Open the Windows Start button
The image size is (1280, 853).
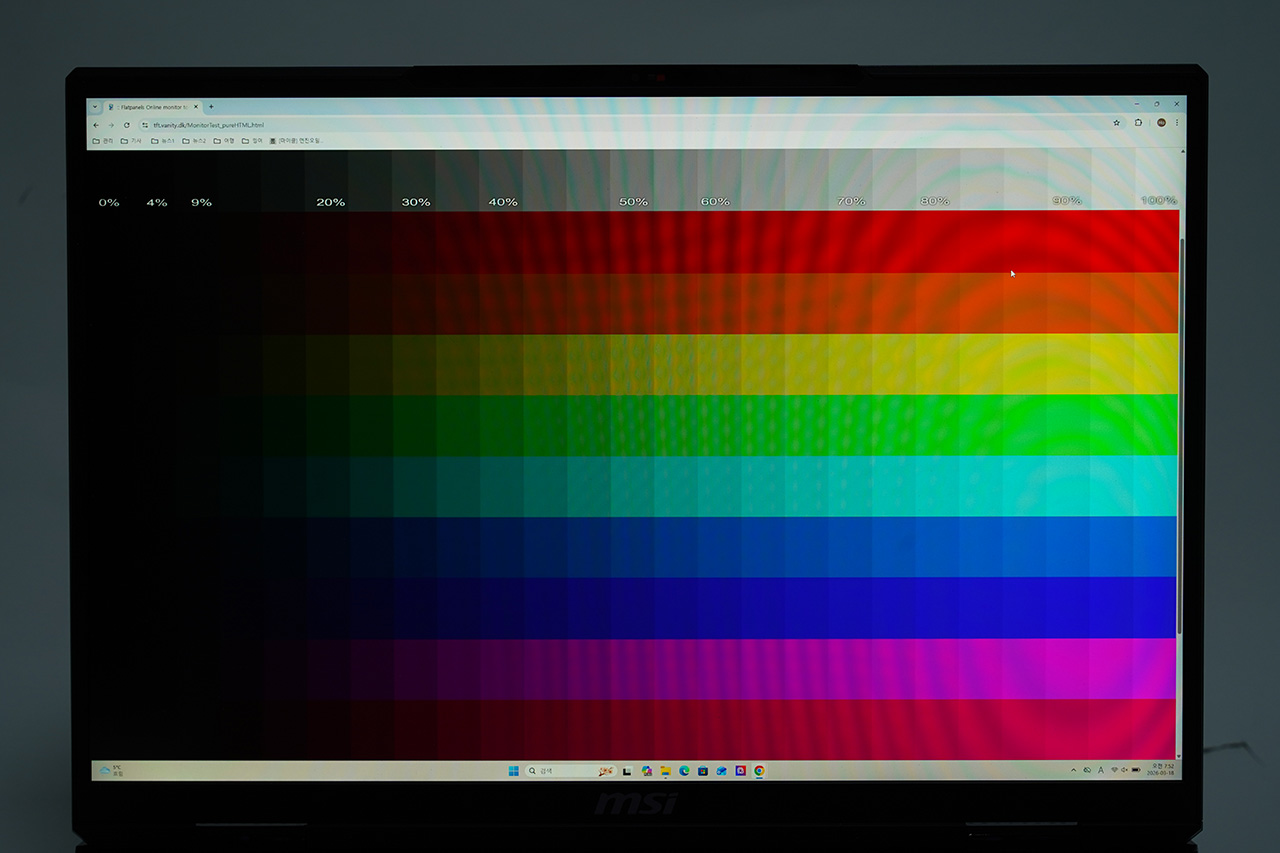coord(513,771)
